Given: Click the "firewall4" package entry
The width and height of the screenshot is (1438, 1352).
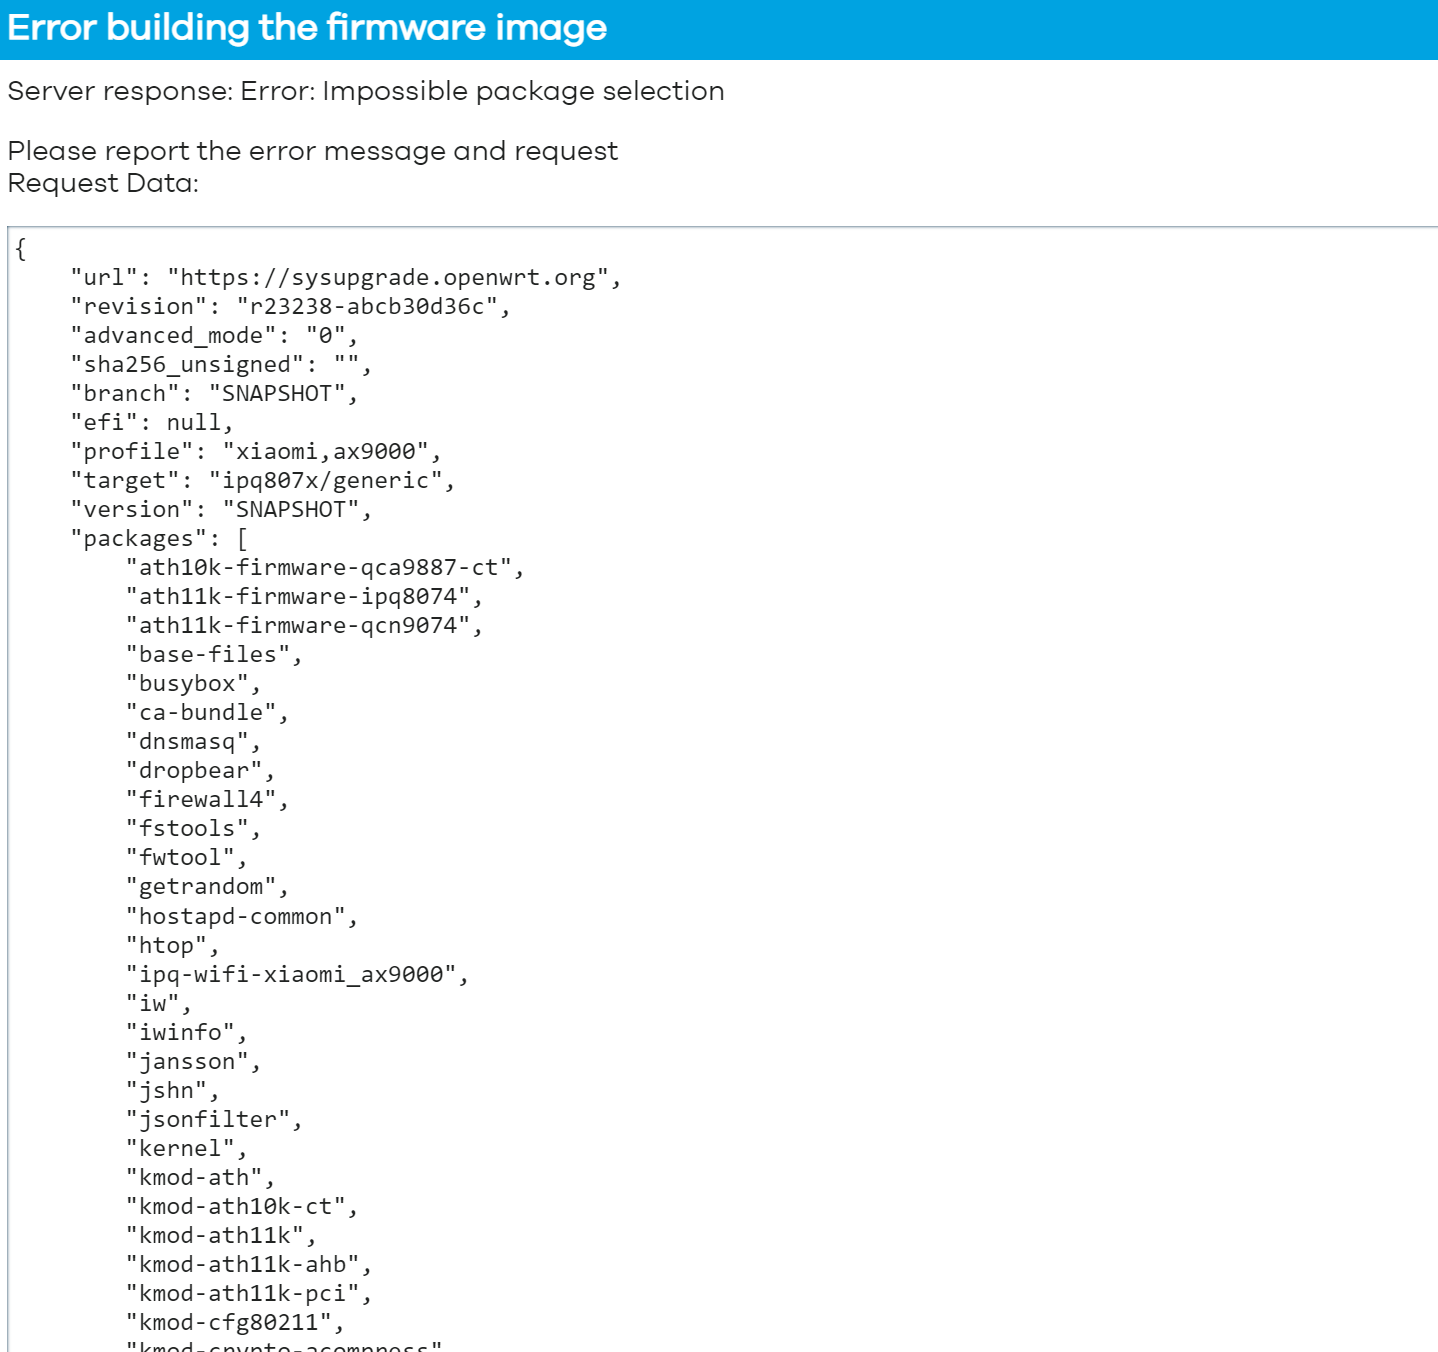Looking at the screenshot, I should 206,800.
